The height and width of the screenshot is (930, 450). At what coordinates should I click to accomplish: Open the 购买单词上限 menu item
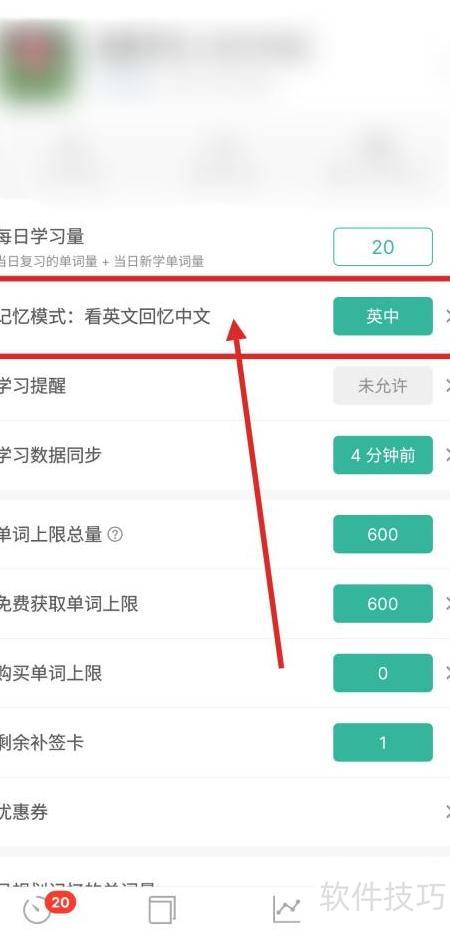click(x=225, y=673)
